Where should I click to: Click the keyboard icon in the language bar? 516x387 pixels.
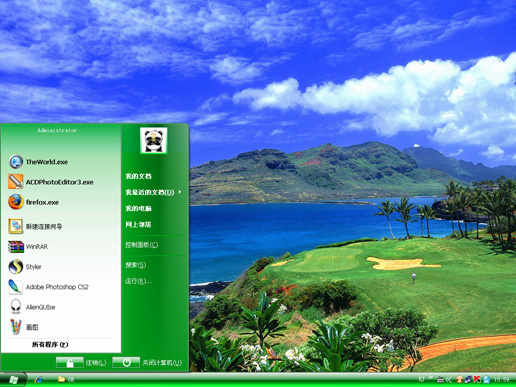(440, 379)
